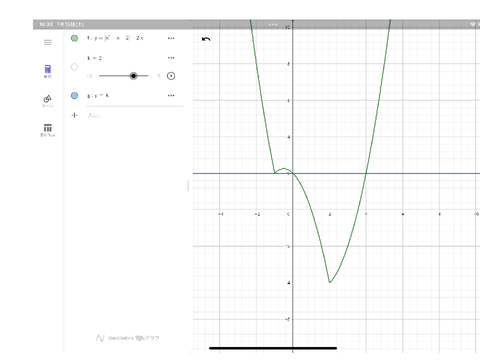Click the Wi-Fi status icon

click(472, 24)
